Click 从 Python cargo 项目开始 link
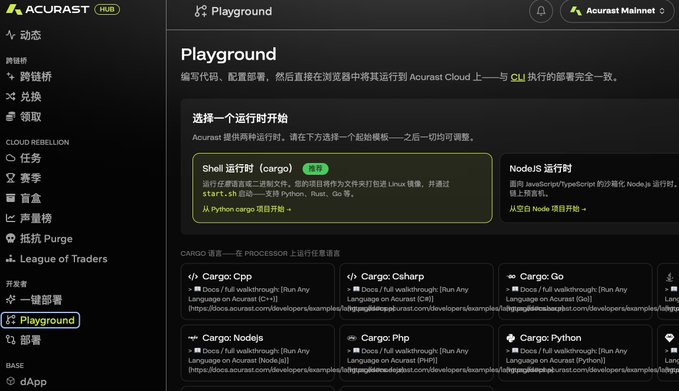 [246, 209]
